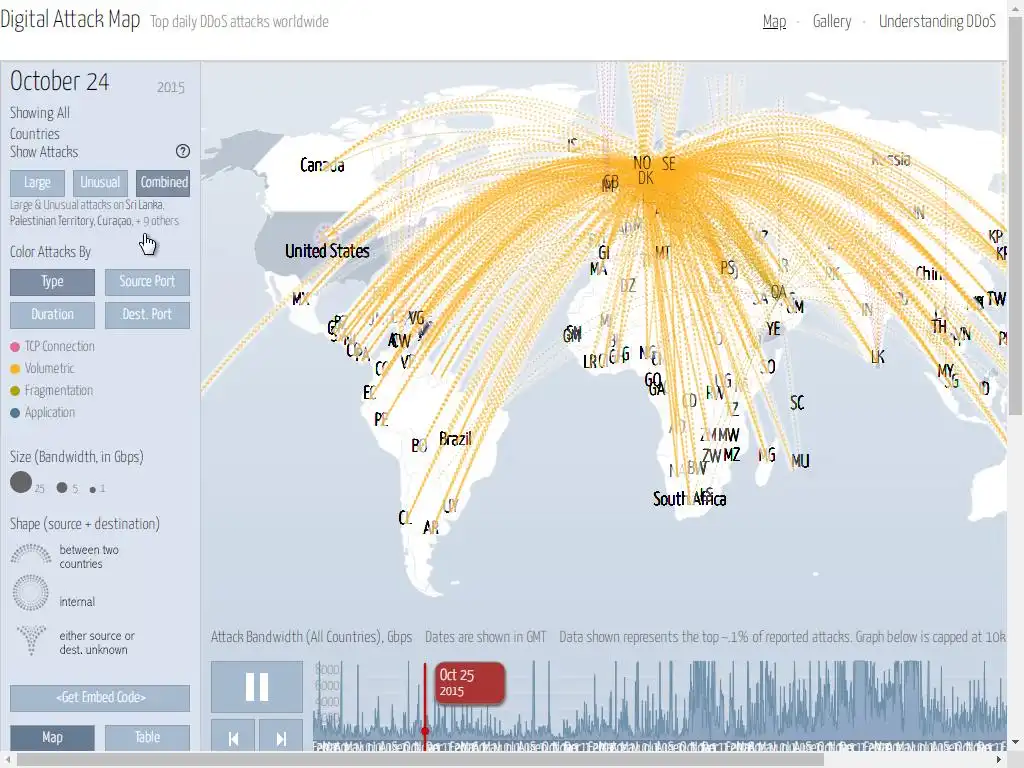This screenshot has height=768, width=1024.
Task: Click the MX country code on map
Action: click(x=300, y=299)
